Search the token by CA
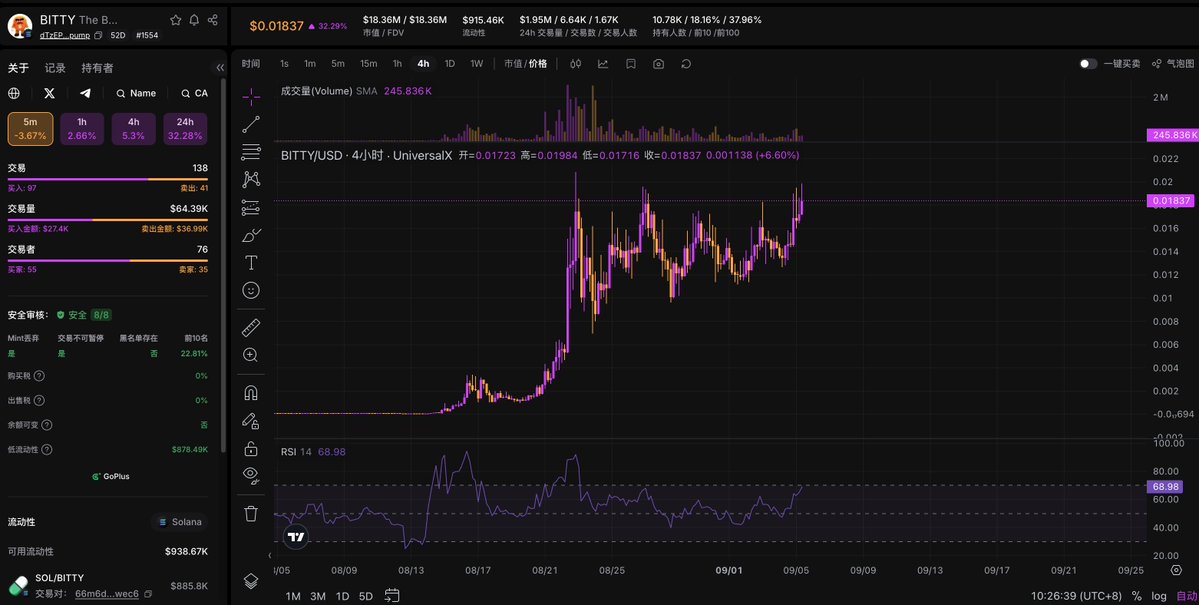The image size is (1199, 605). [x=194, y=93]
